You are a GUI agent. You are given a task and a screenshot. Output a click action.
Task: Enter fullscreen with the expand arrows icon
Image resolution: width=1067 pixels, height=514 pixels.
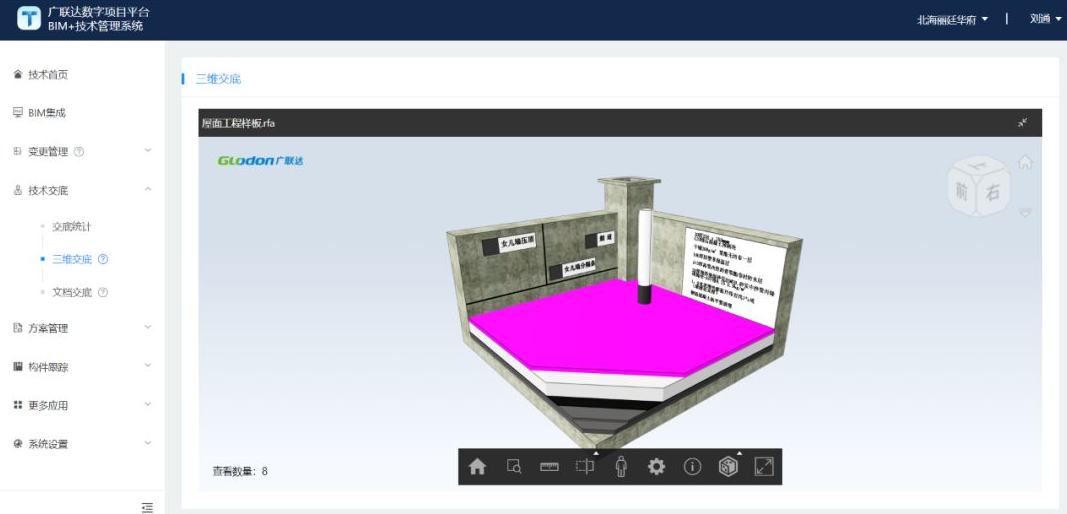(764, 466)
